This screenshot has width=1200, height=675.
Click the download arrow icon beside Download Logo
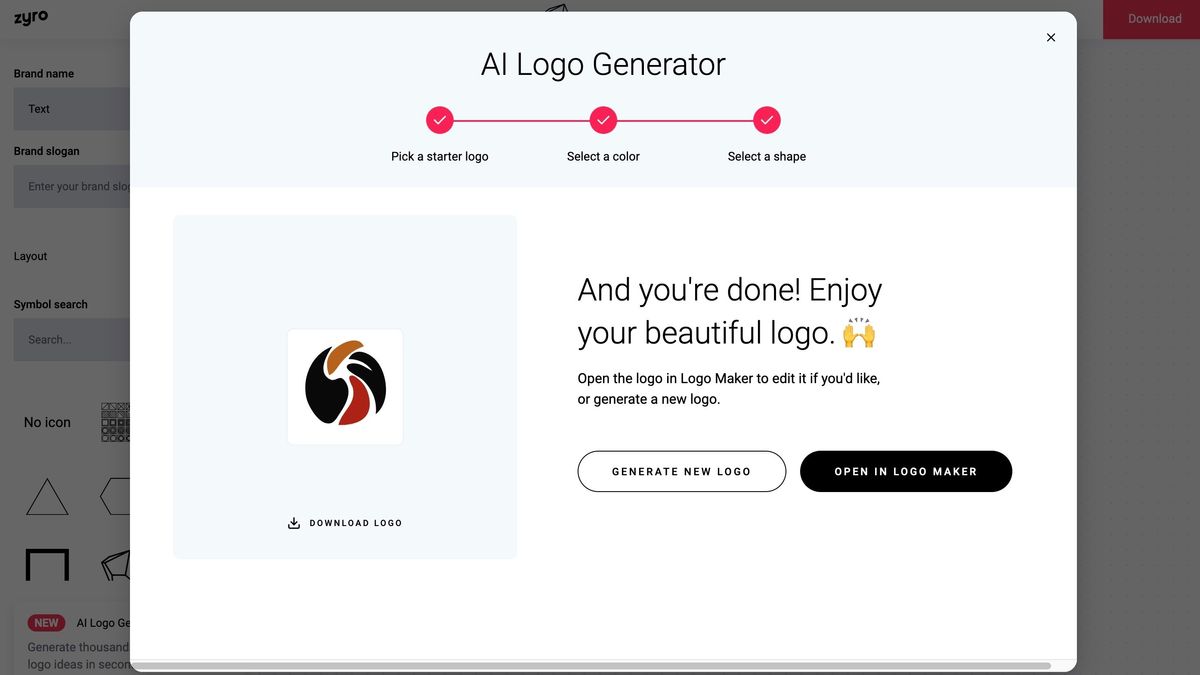pos(293,522)
